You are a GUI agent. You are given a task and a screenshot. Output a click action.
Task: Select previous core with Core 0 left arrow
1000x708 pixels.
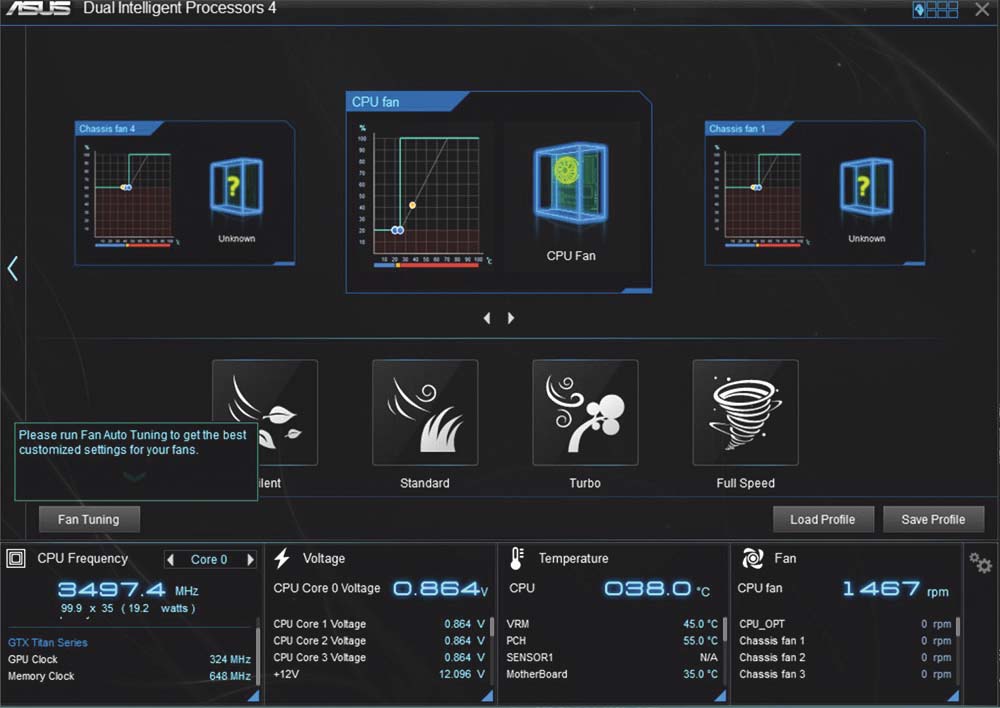tap(170, 559)
